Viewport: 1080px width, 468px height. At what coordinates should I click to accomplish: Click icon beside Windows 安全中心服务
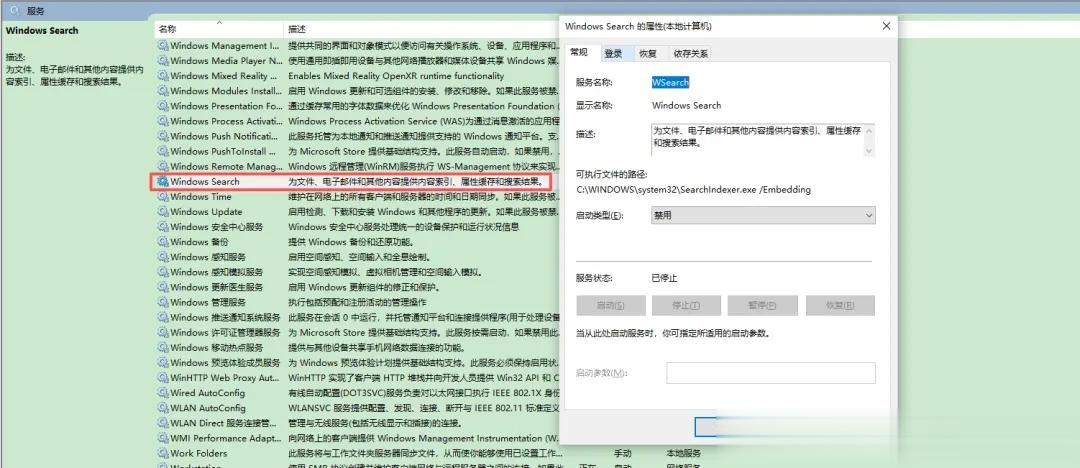click(x=163, y=227)
